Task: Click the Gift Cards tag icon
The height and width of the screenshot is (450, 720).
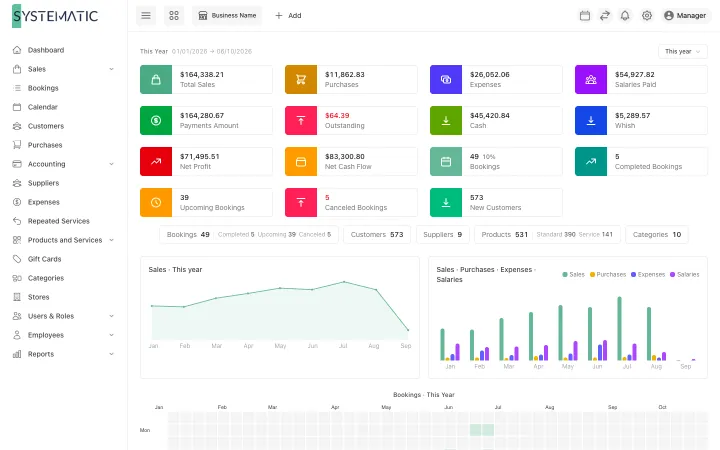Action: [17, 259]
